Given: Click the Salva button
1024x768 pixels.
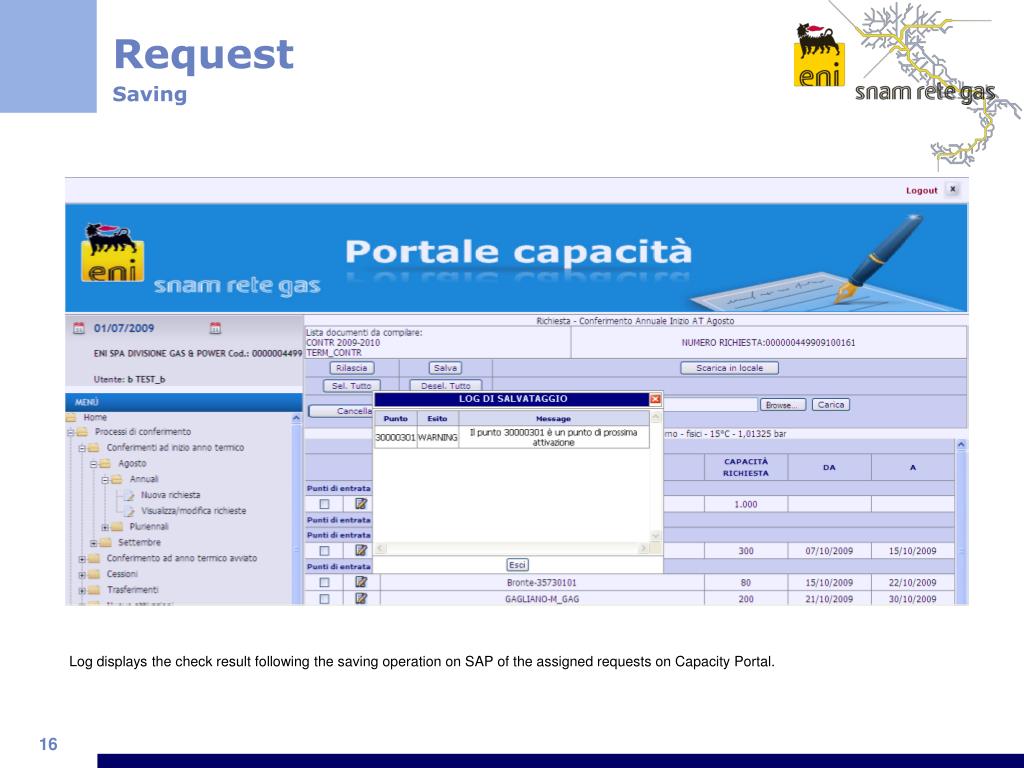Looking at the screenshot, I should (445, 368).
